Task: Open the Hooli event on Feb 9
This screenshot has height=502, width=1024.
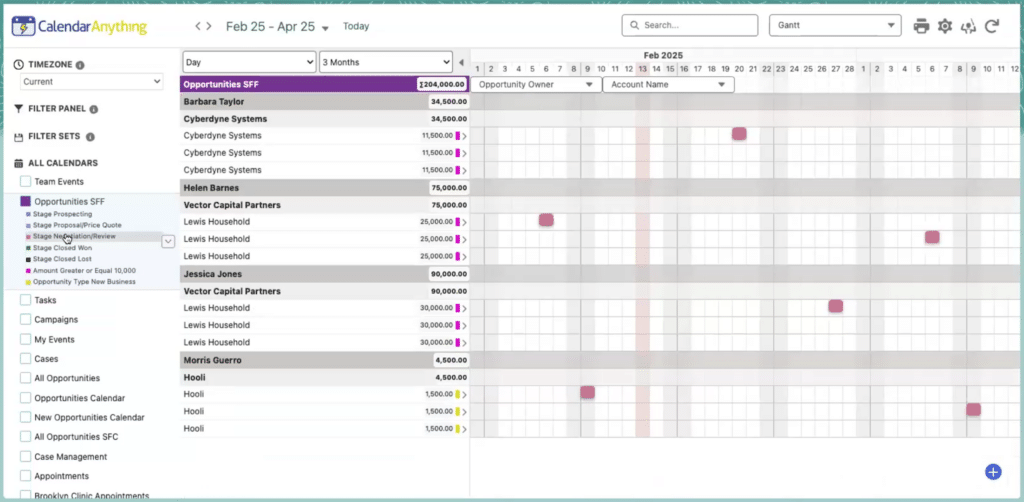Action: click(587, 392)
